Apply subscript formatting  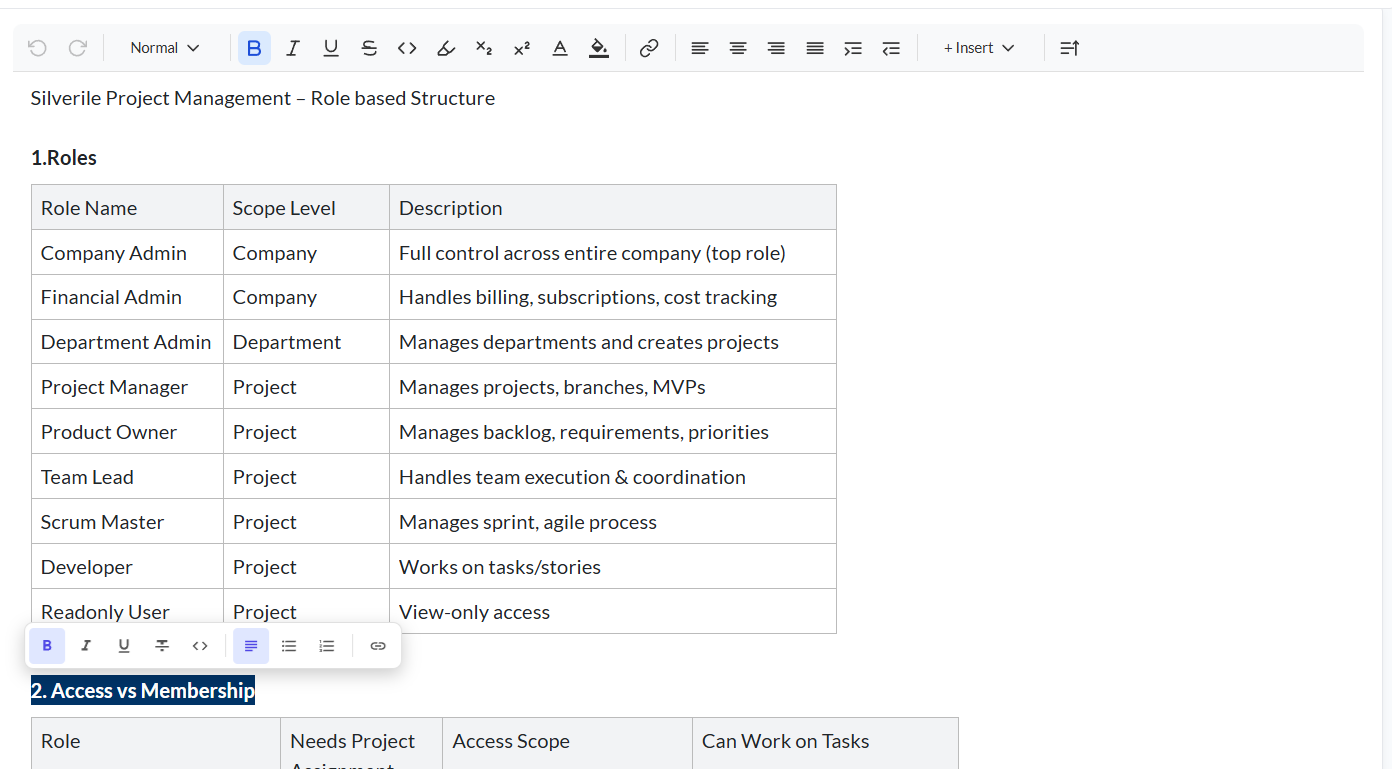484,48
